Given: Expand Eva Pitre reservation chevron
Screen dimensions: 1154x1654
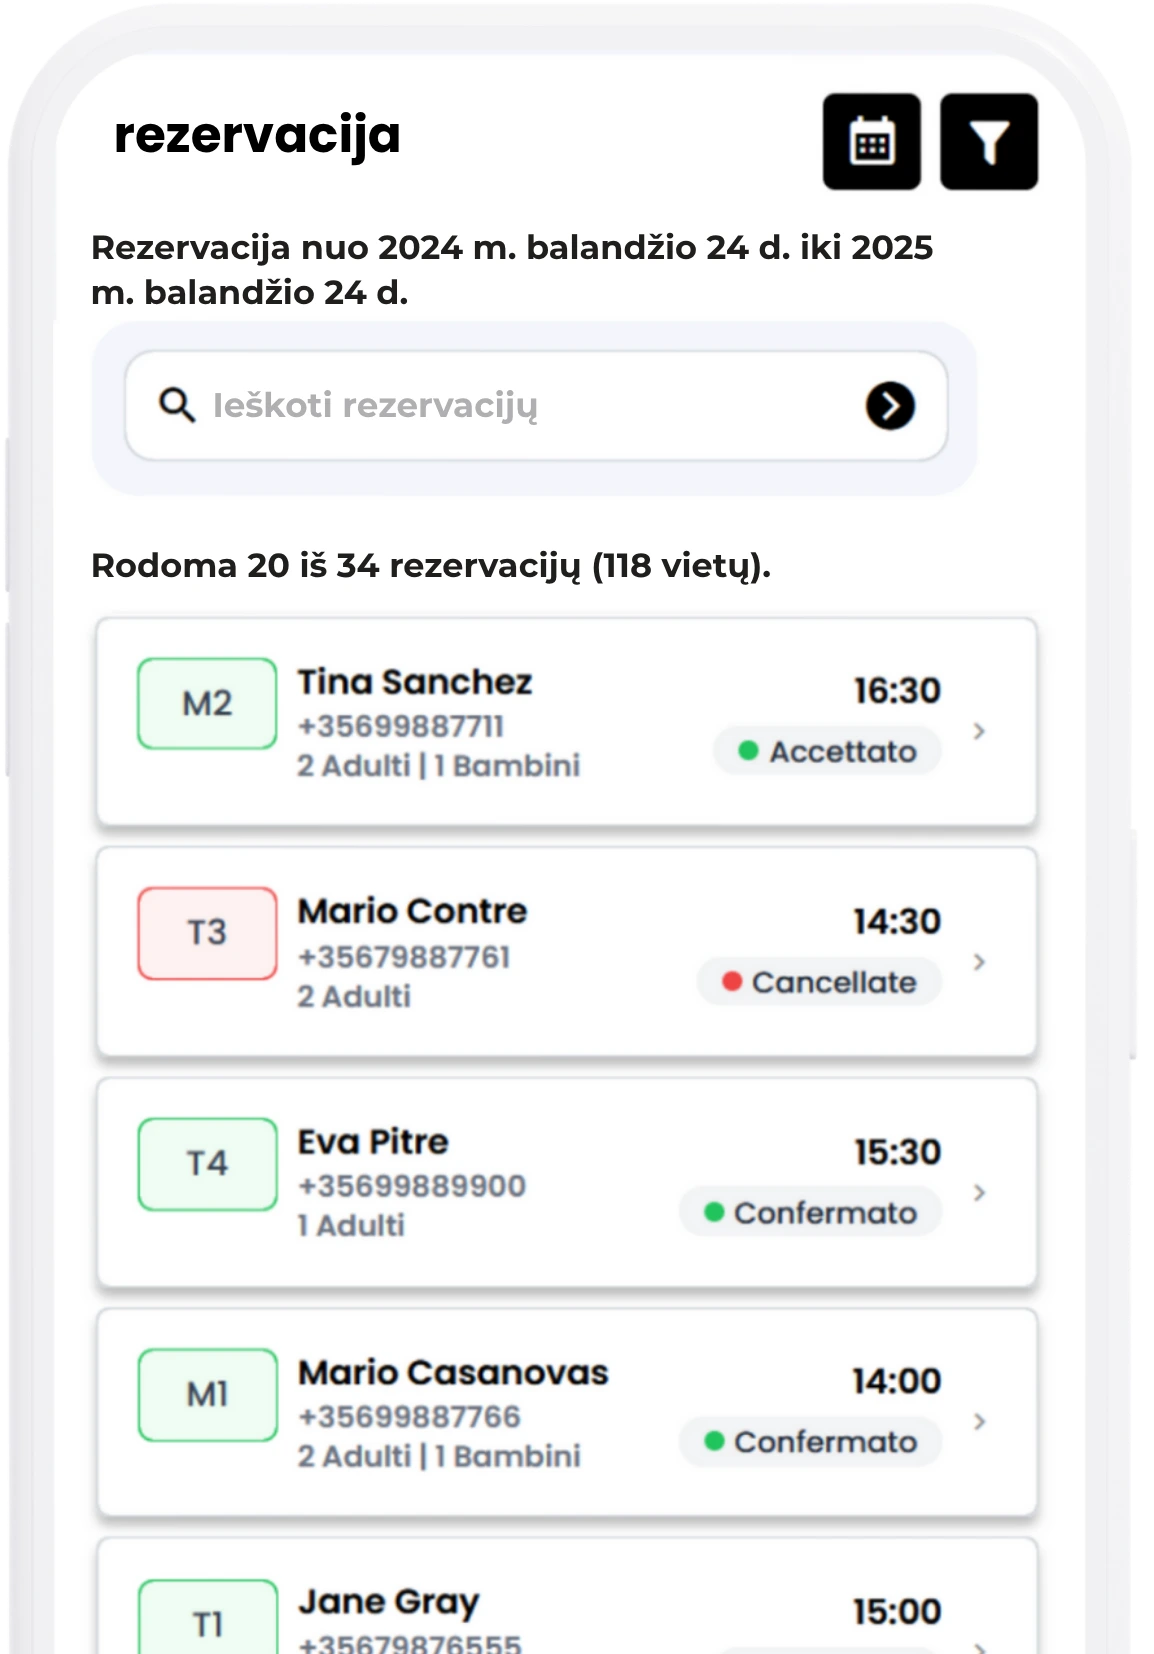Looking at the screenshot, I should (x=979, y=1192).
